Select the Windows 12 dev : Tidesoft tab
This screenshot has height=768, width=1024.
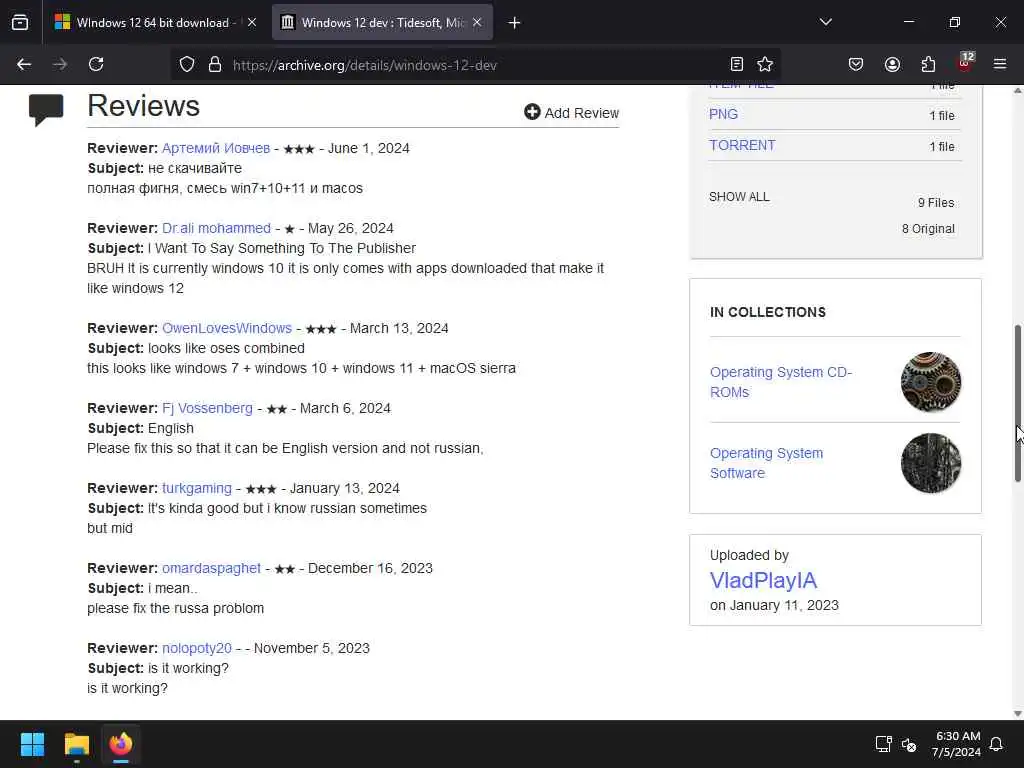tap(382, 22)
